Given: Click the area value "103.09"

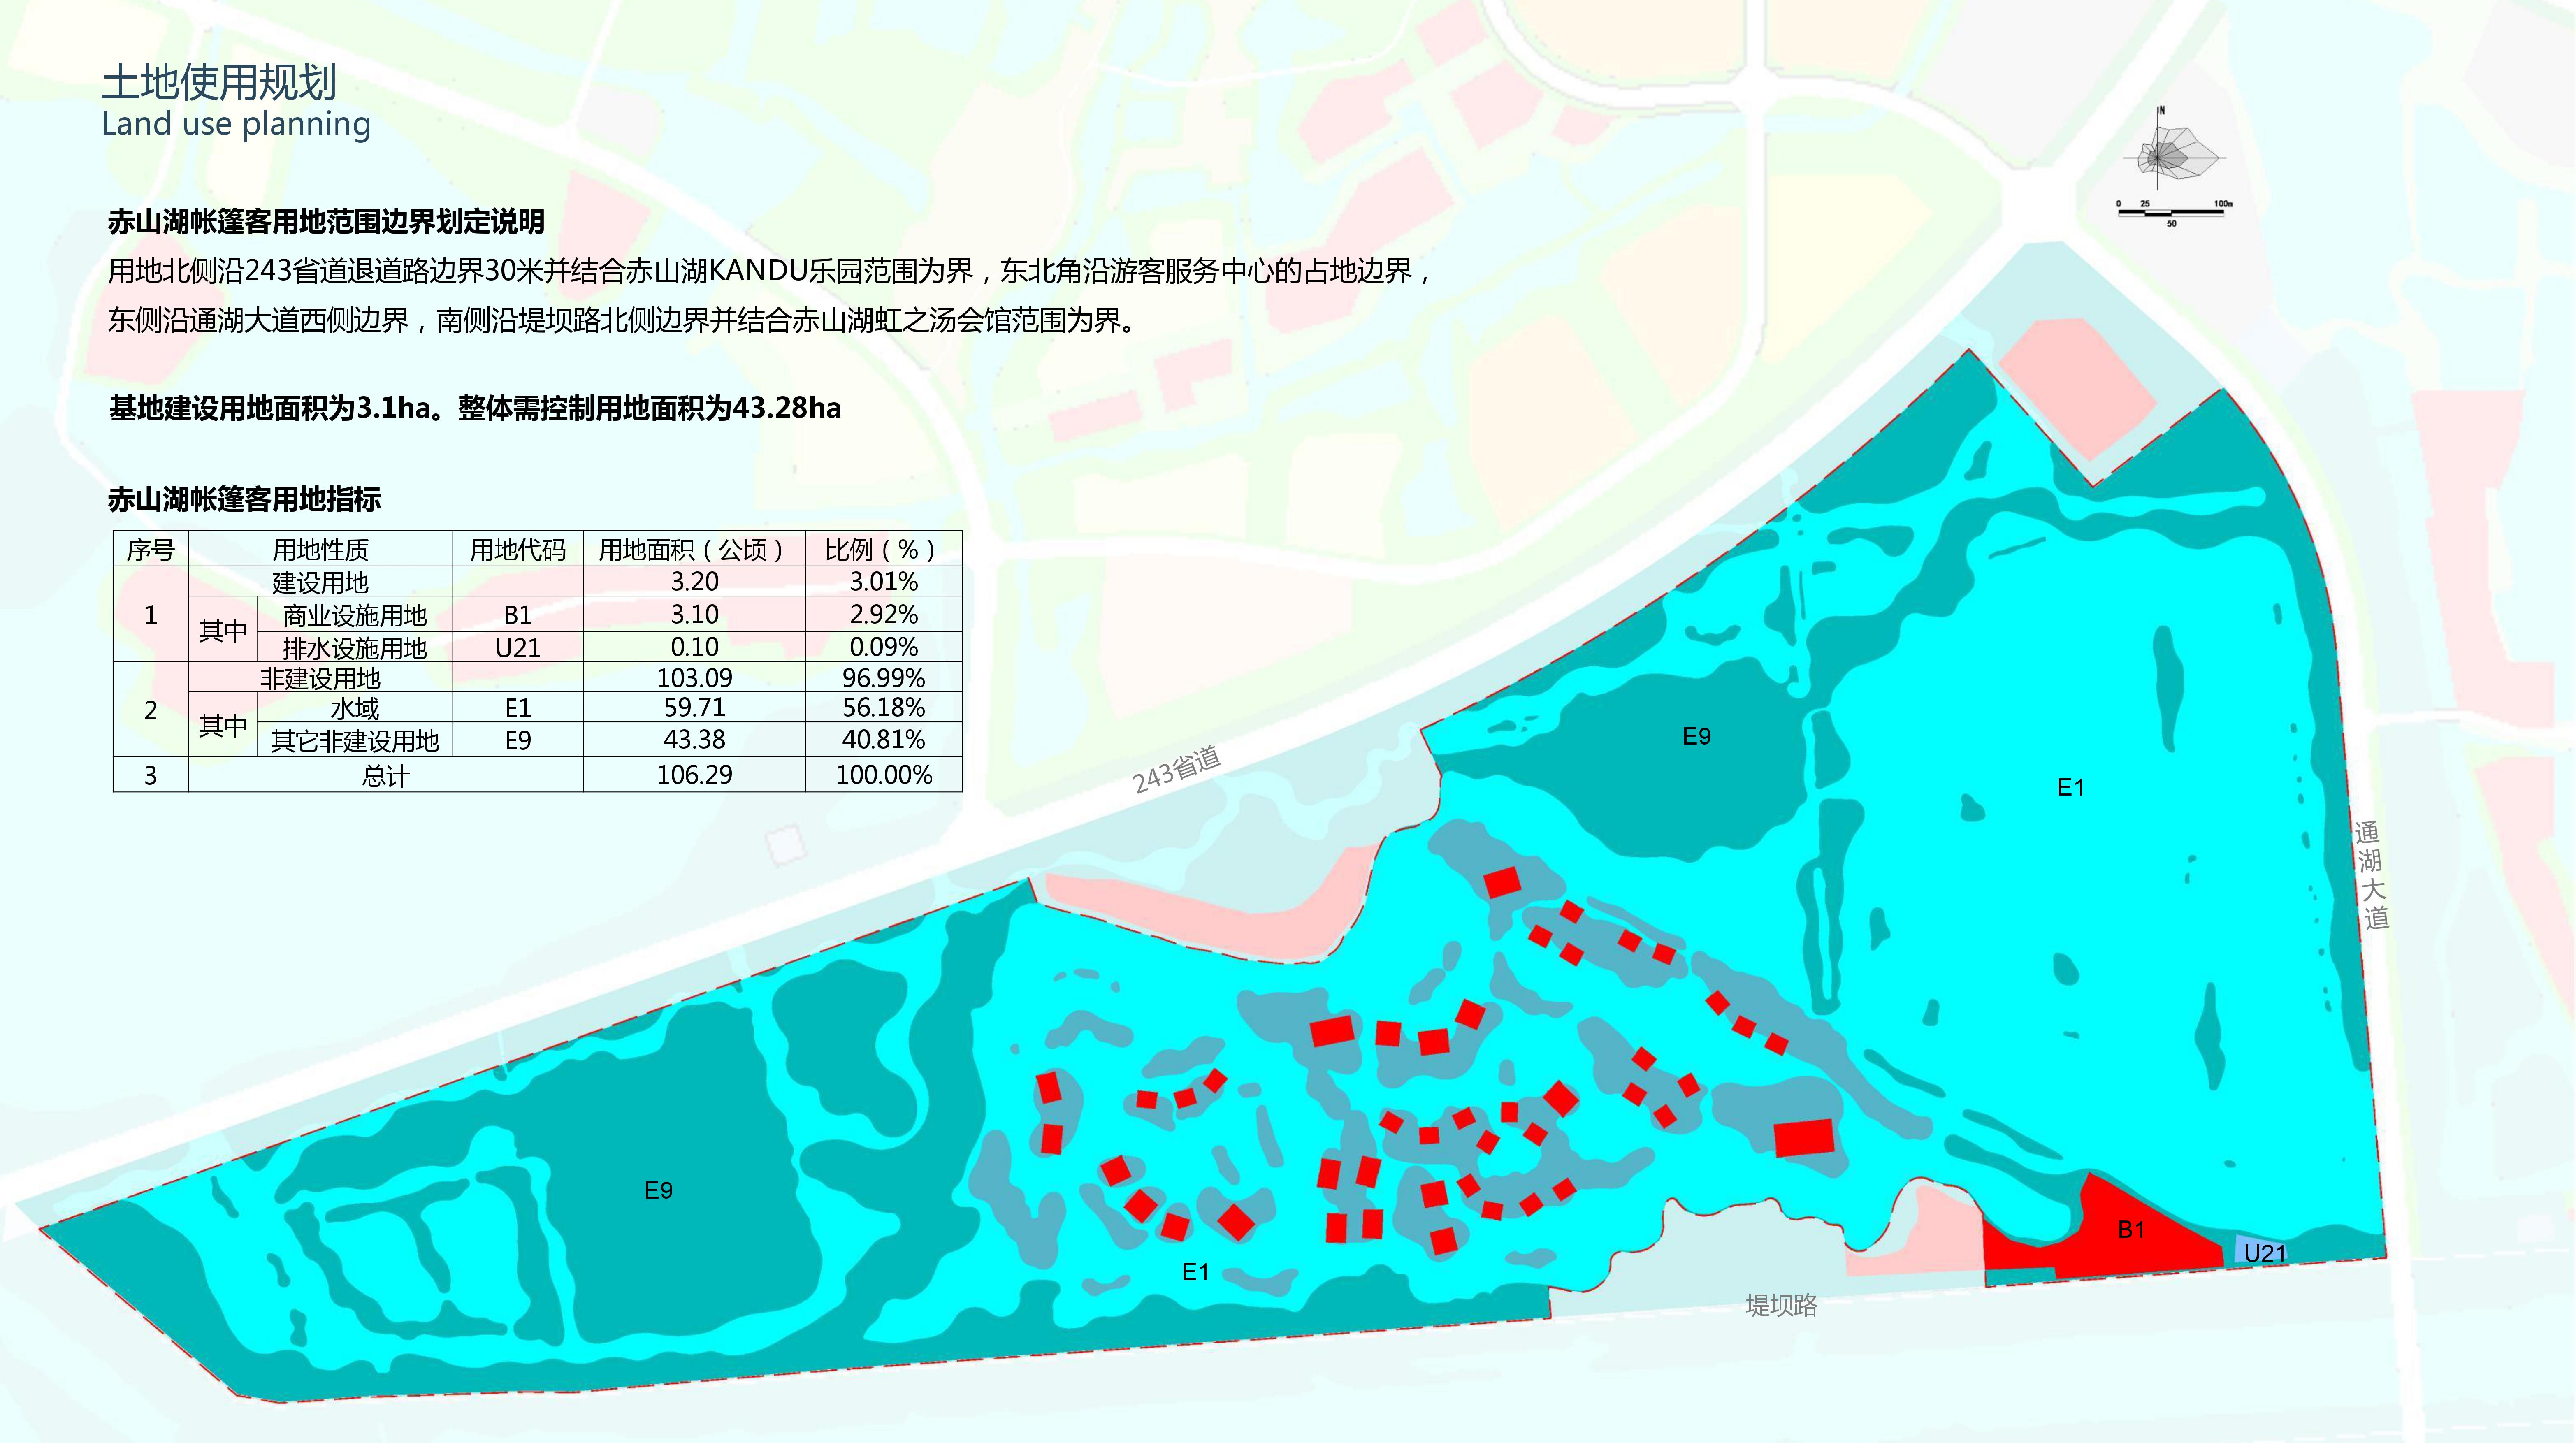Looking at the screenshot, I should pos(694,678).
